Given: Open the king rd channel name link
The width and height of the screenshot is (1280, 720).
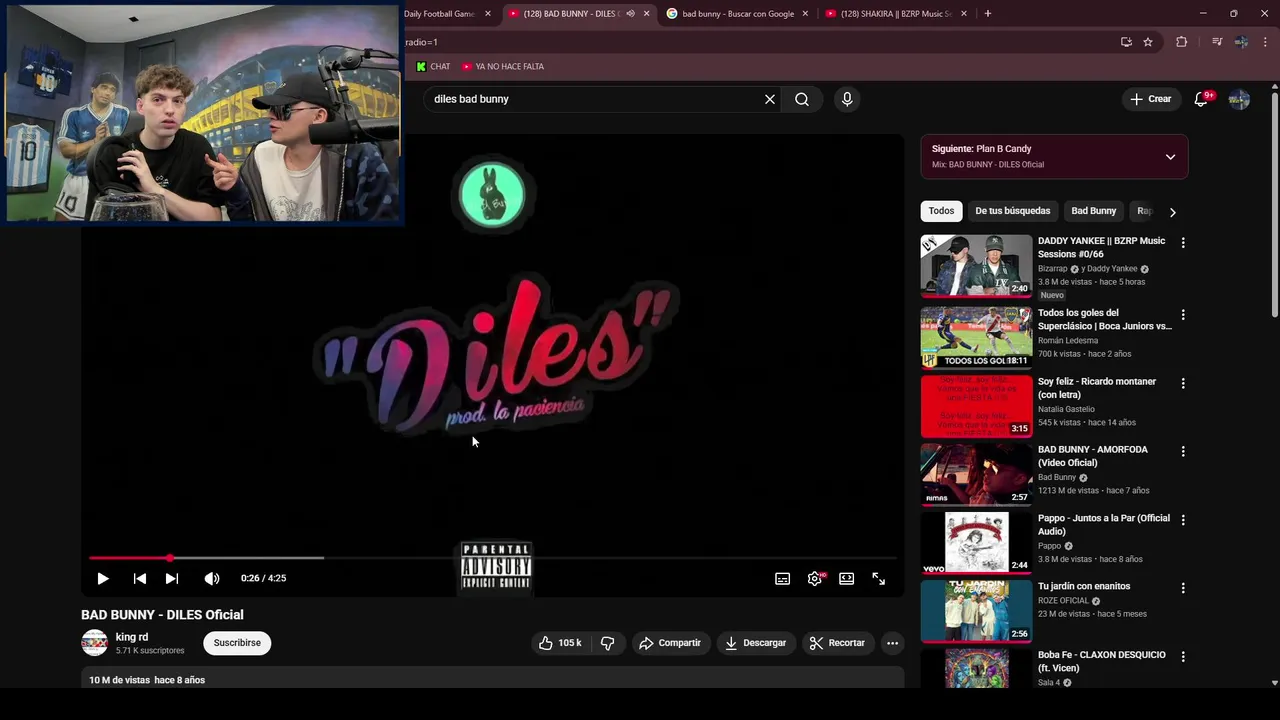Looking at the screenshot, I should click(x=132, y=637).
